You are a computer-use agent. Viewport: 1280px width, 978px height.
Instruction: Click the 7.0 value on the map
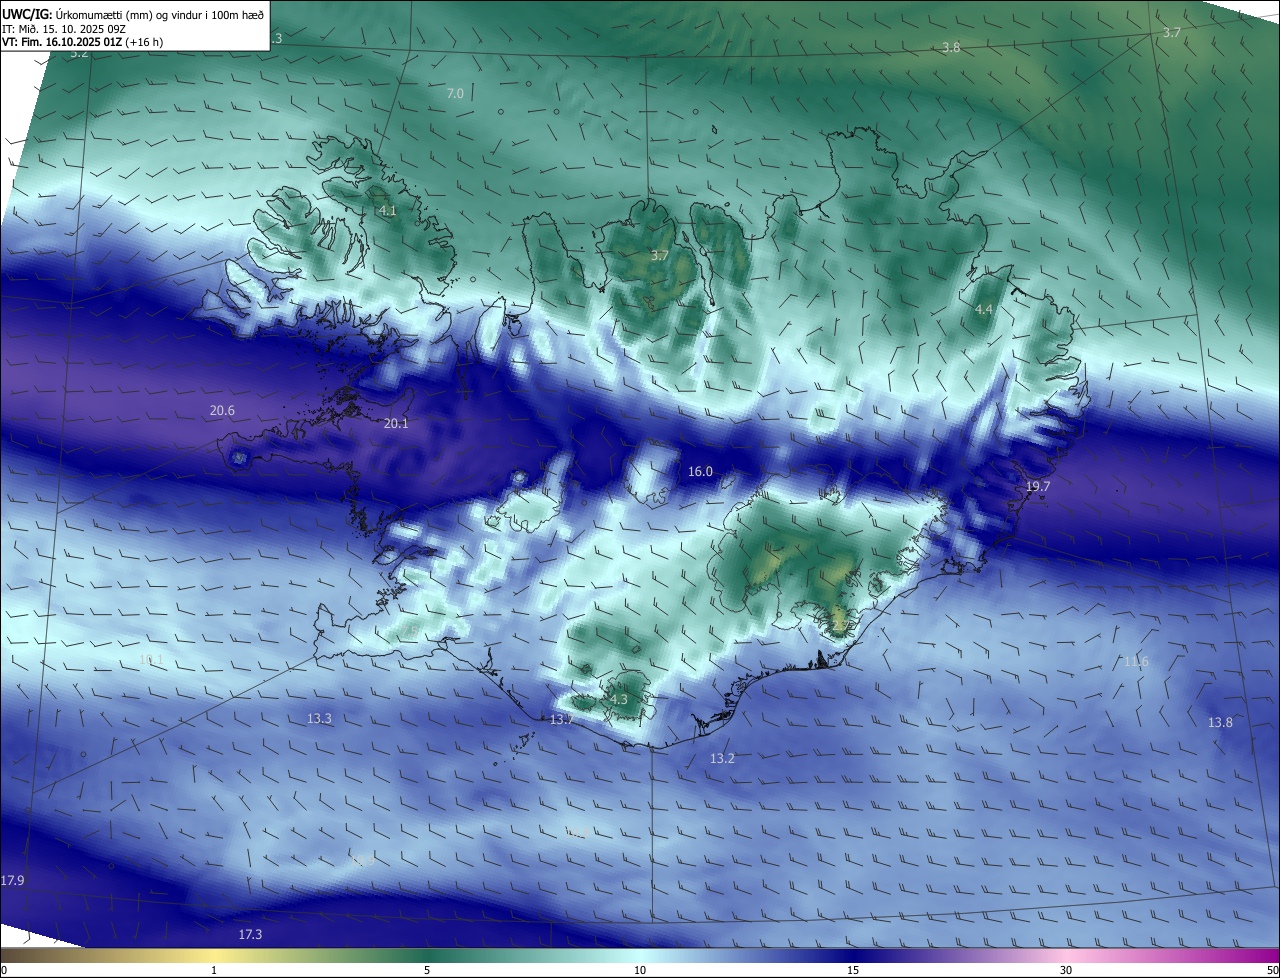coord(455,93)
